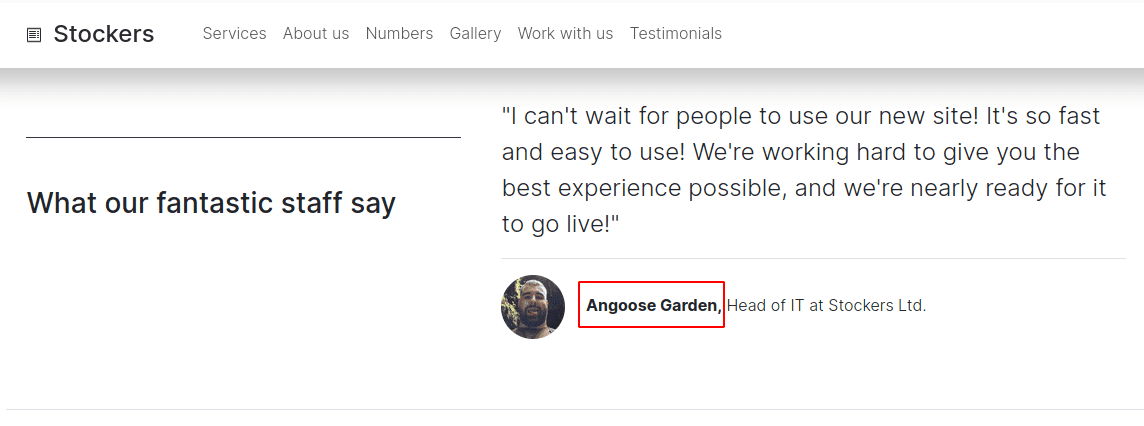Image resolution: width=1144 pixels, height=426 pixels.
Task: Jump to Testimonials section
Action: coord(675,34)
